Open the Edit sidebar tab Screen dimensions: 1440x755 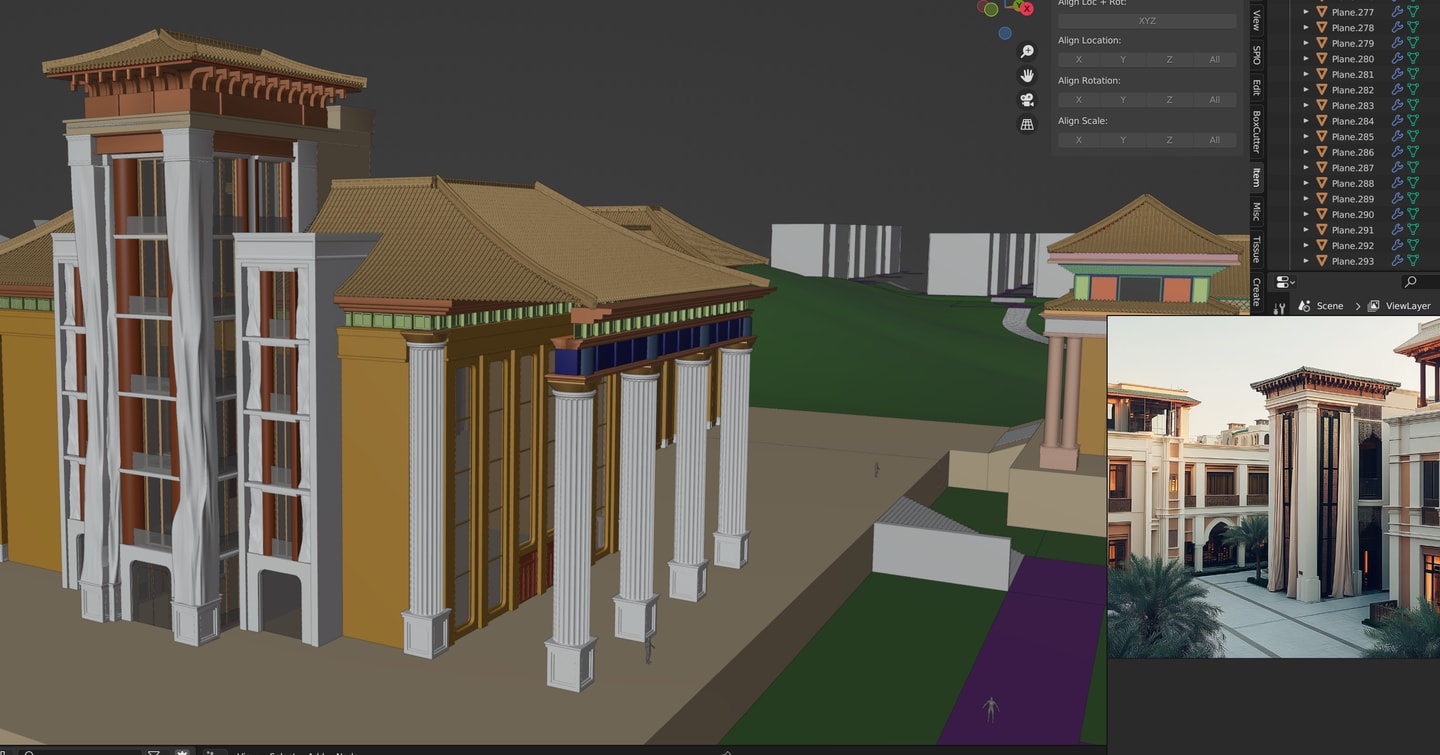(x=1257, y=87)
